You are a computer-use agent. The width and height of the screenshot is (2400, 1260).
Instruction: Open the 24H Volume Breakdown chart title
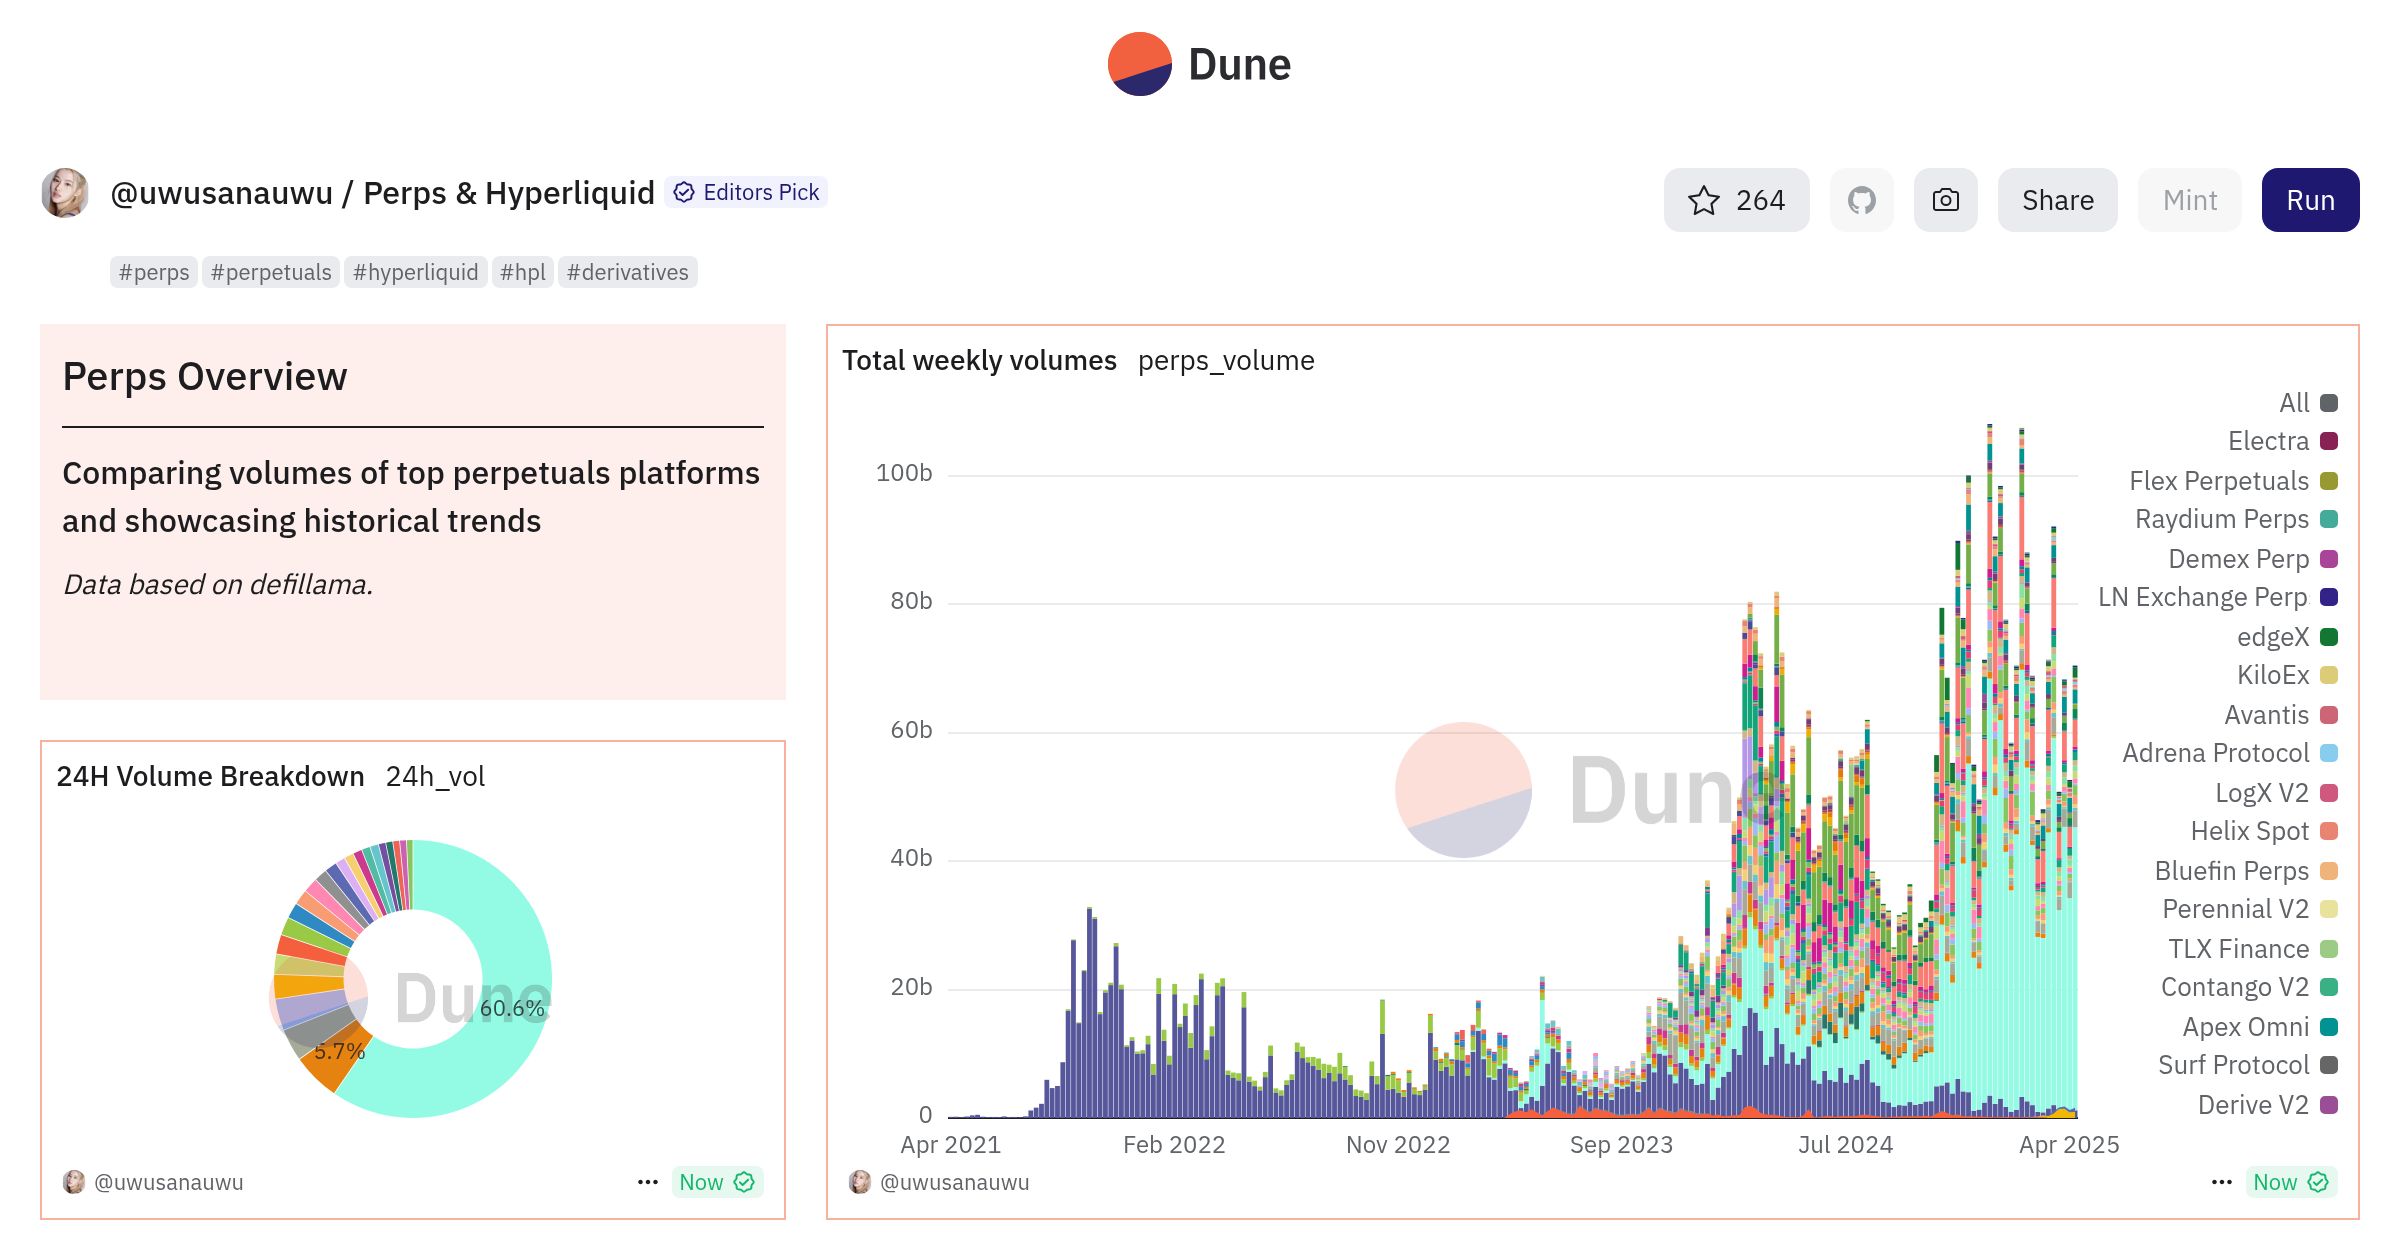point(210,776)
